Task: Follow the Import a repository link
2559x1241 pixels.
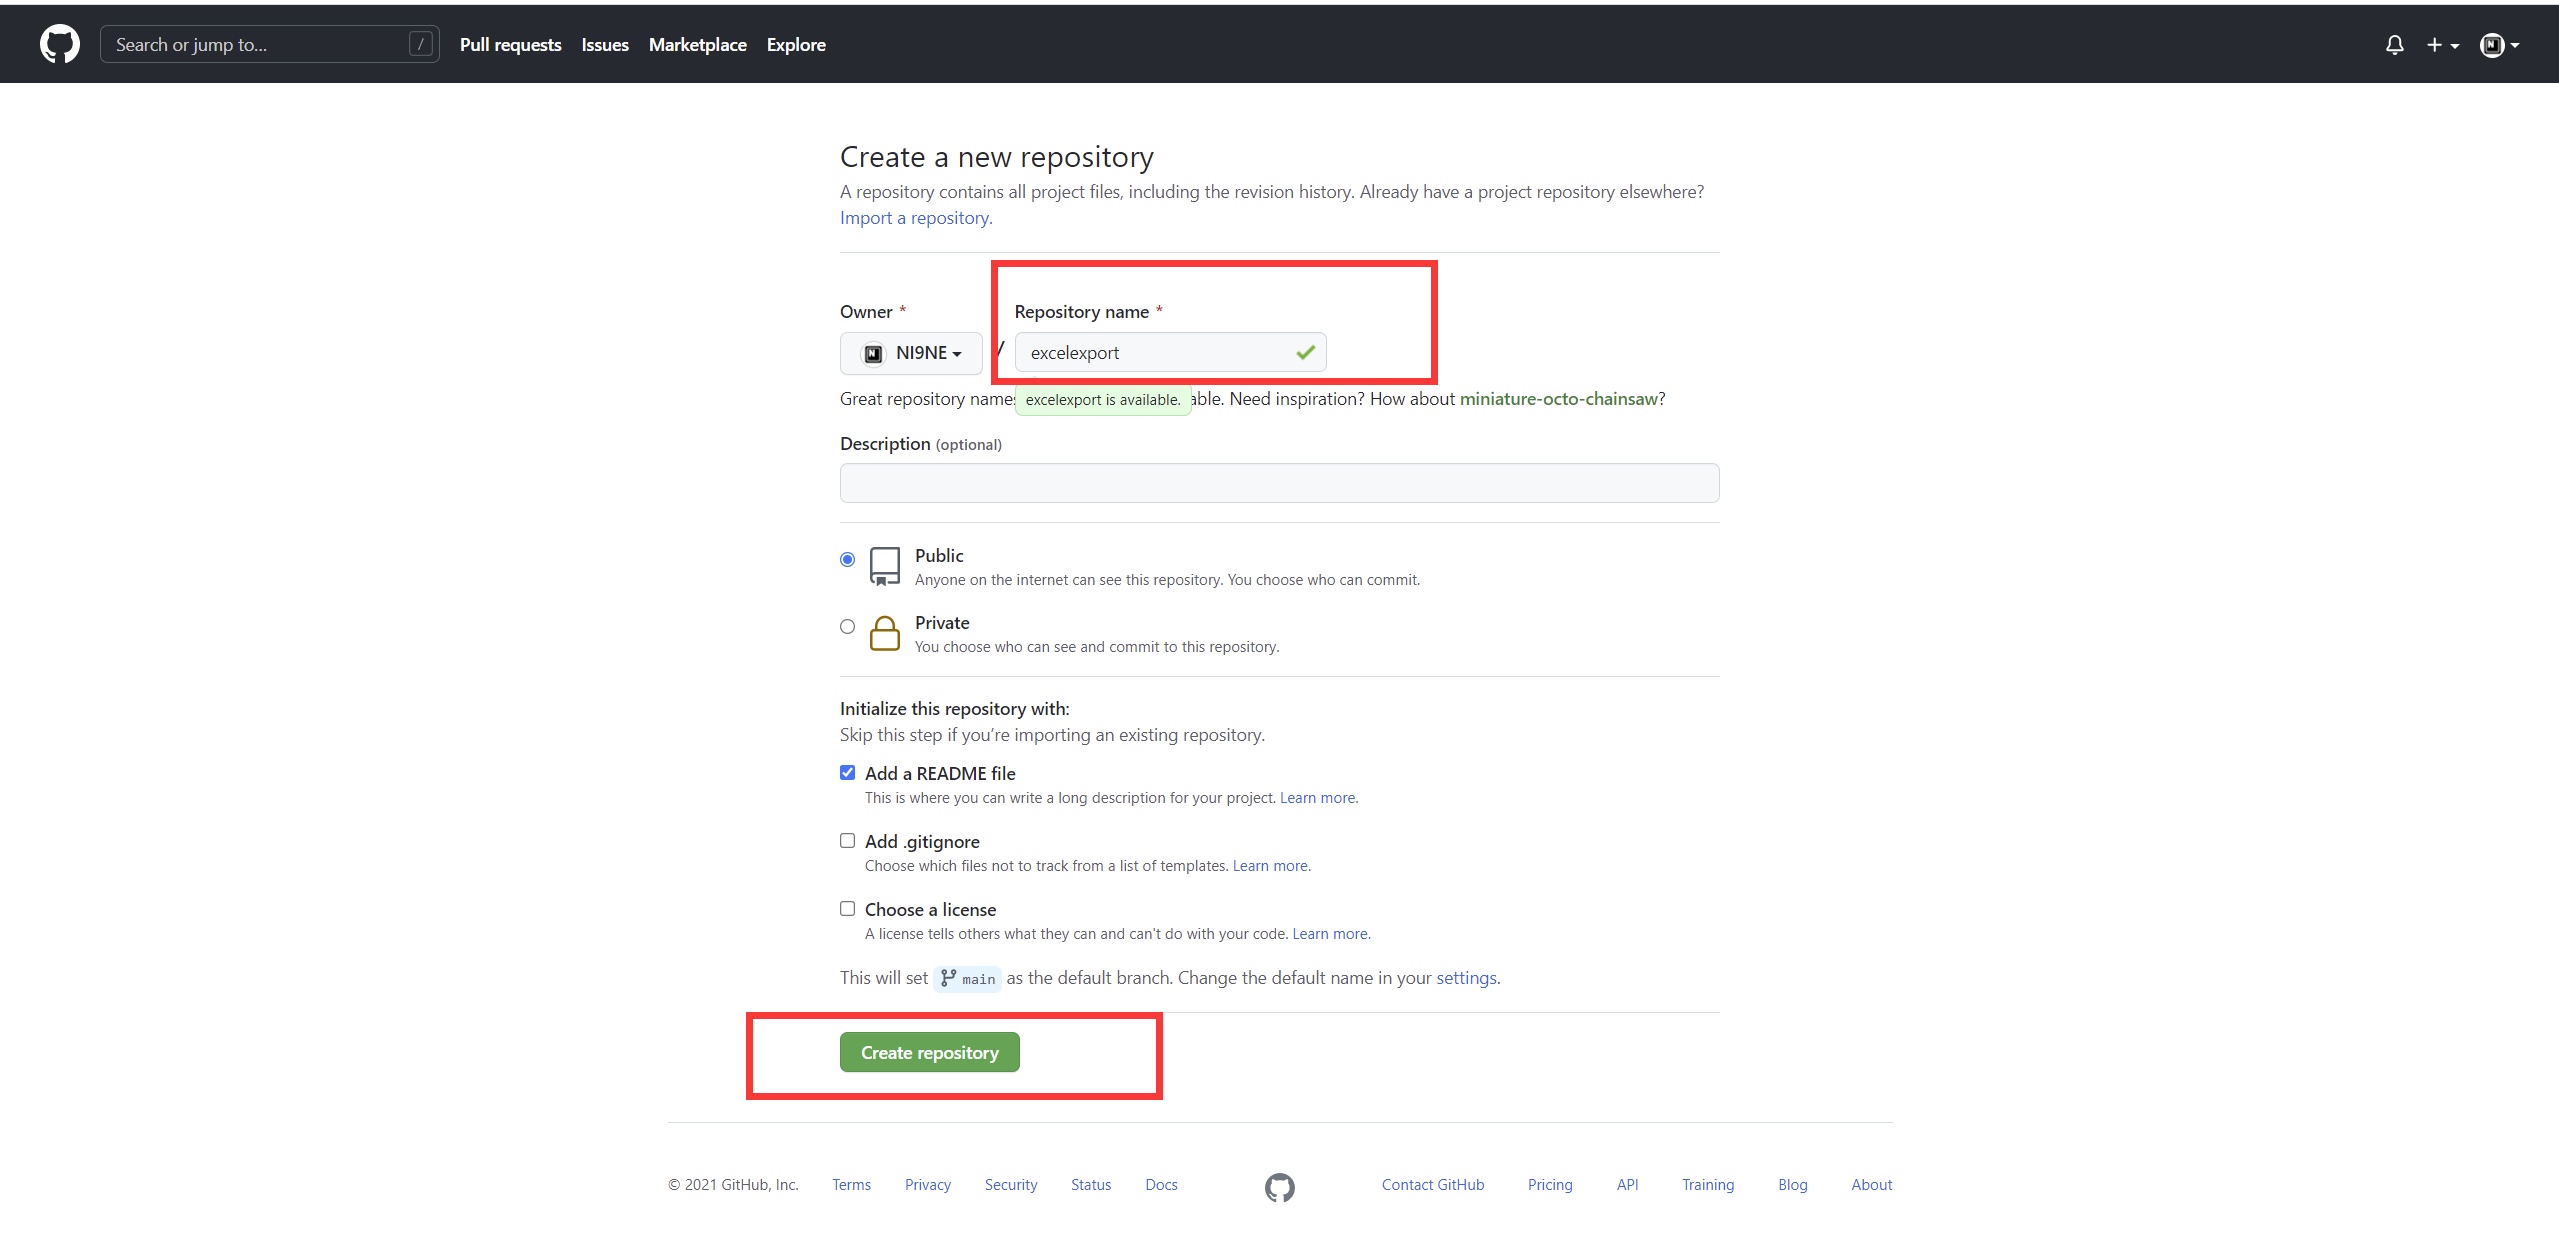Action: (915, 218)
